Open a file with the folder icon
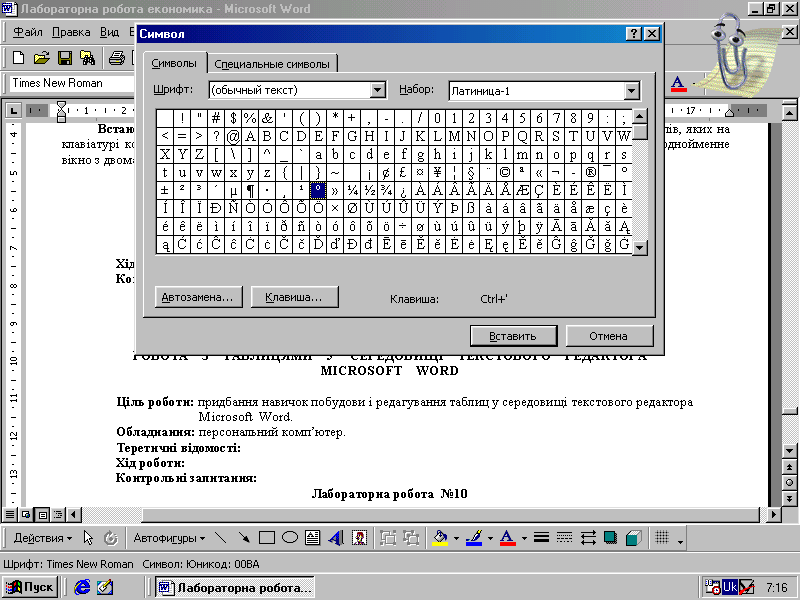Image resolution: width=800 pixels, height=600 pixels. (x=42, y=58)
